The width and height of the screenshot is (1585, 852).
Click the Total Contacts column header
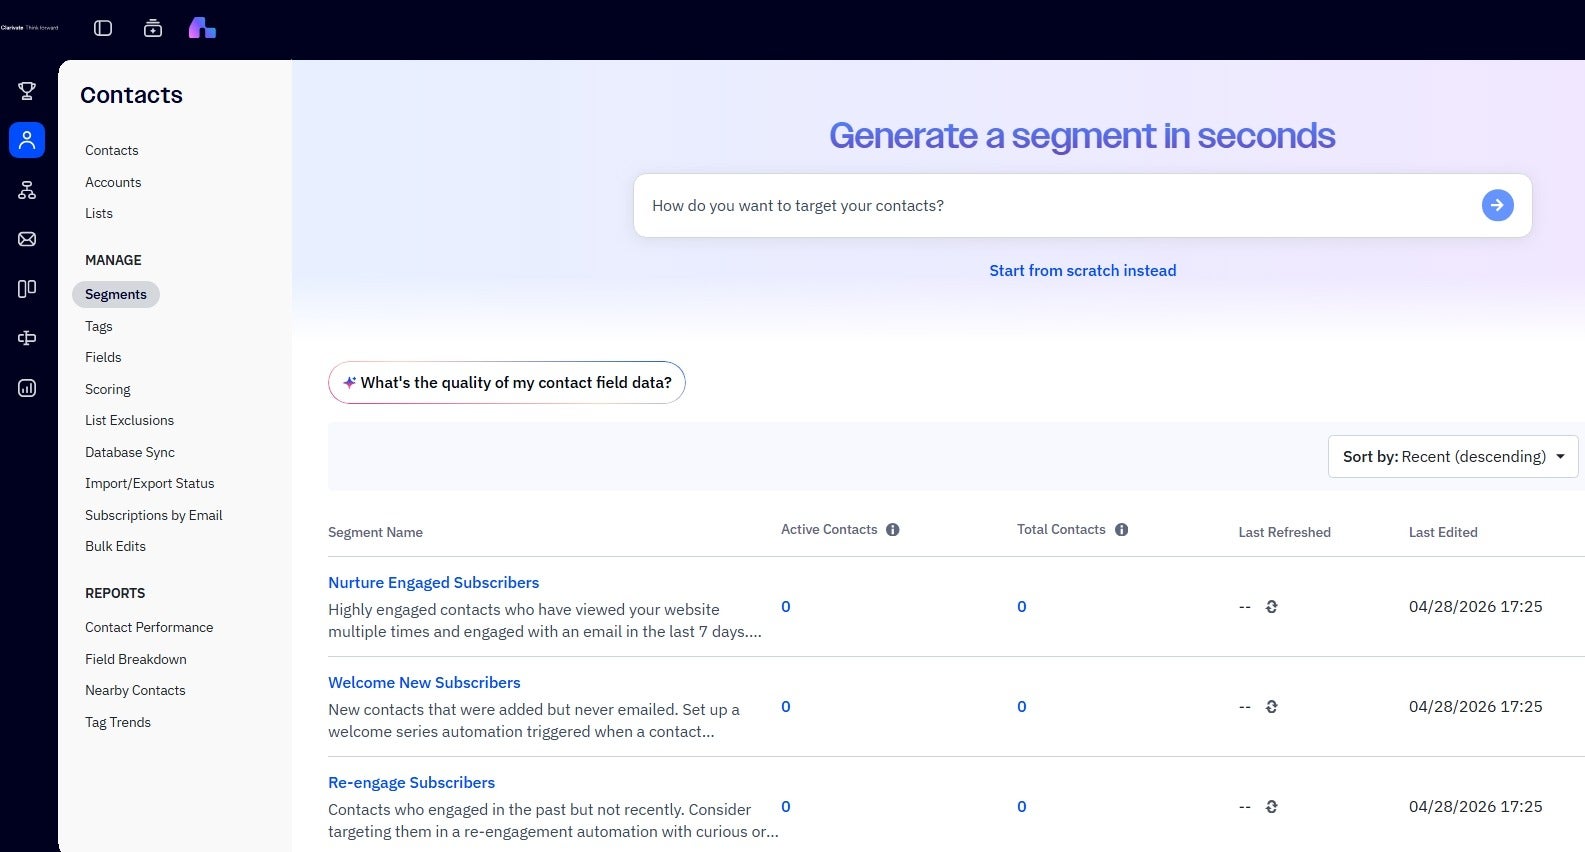pyautogui.click(x=1061, y=529)
